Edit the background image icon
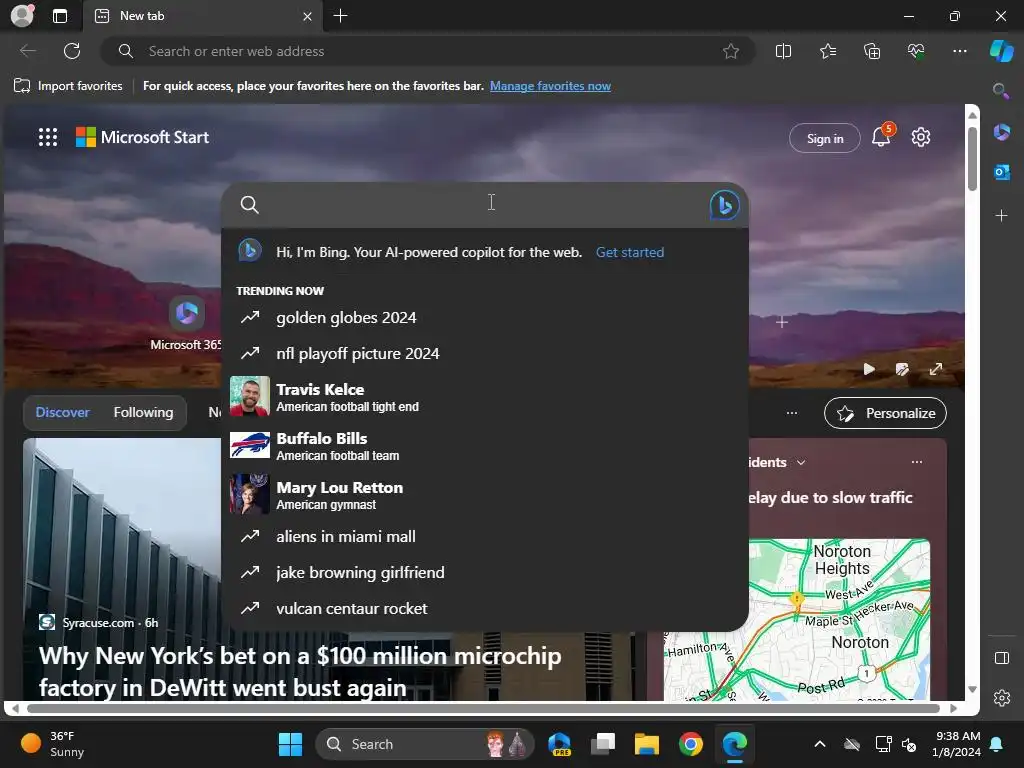Image resolution: width=1024 pixels, height=768 pixels. point(902,369)
